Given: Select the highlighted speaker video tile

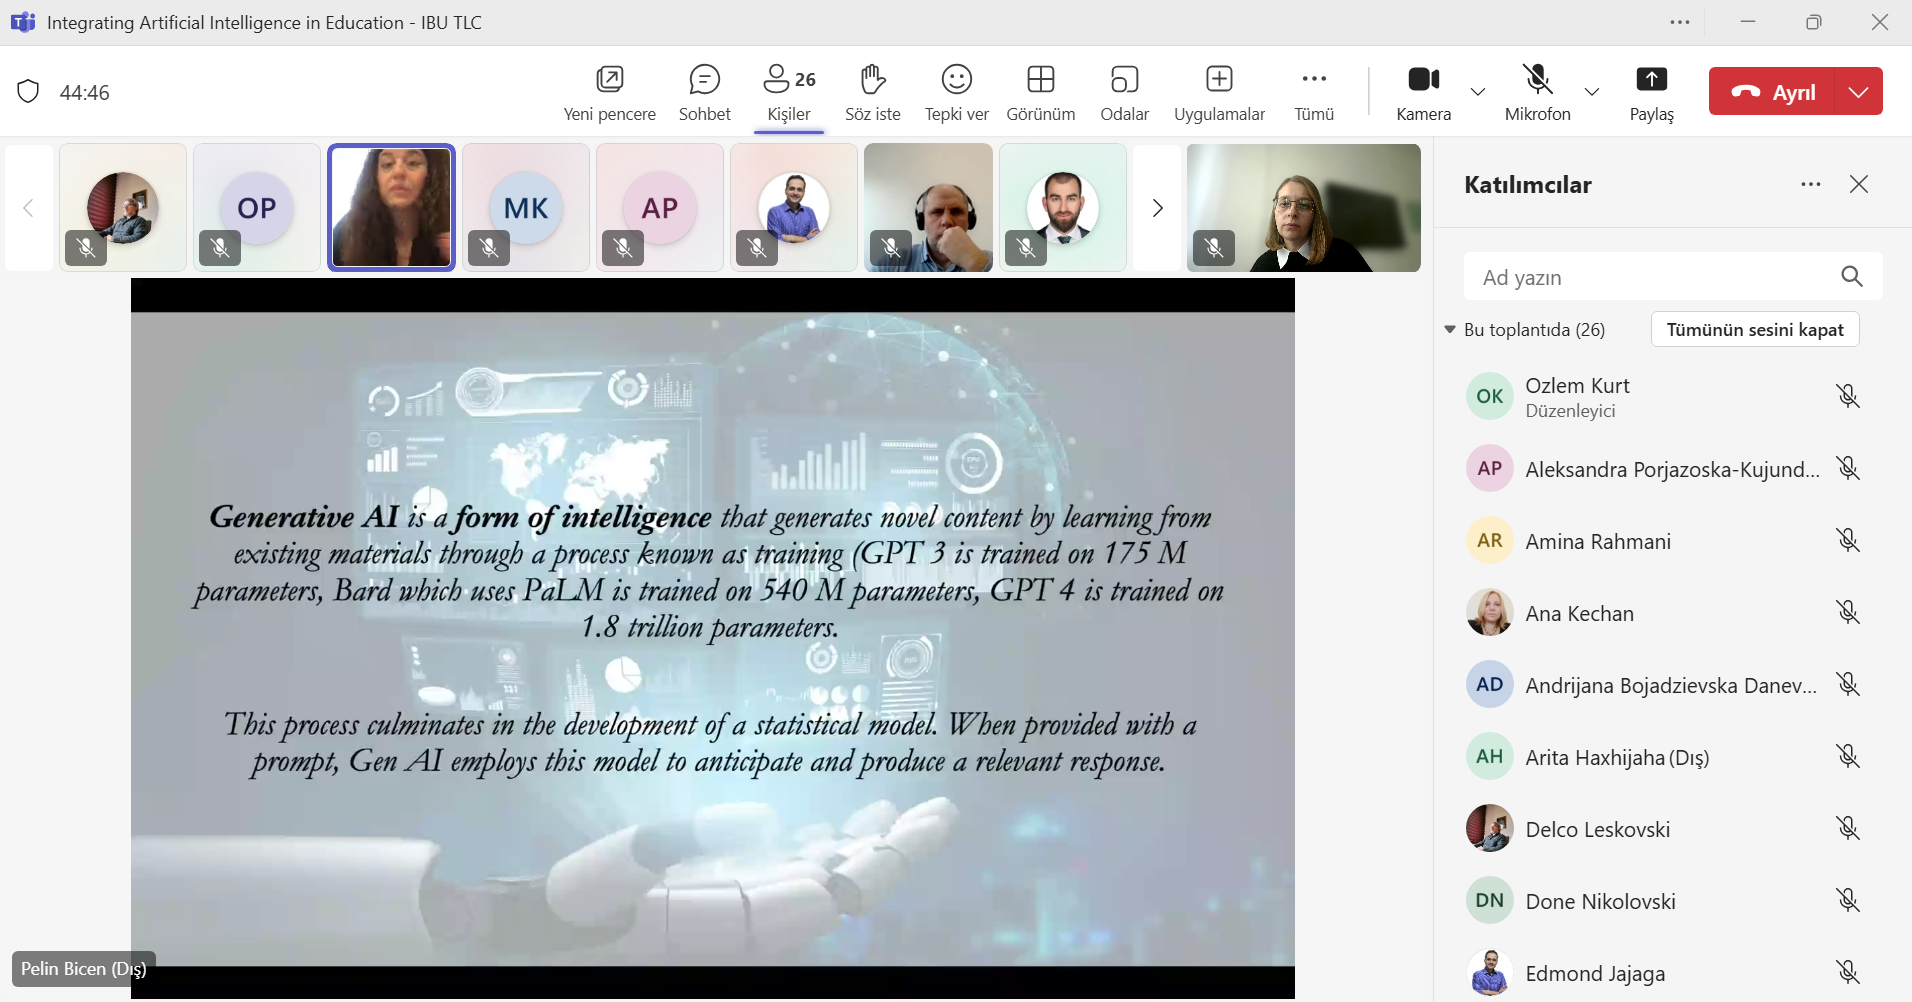Looking at the screenshot, I should tap(391, 208).
